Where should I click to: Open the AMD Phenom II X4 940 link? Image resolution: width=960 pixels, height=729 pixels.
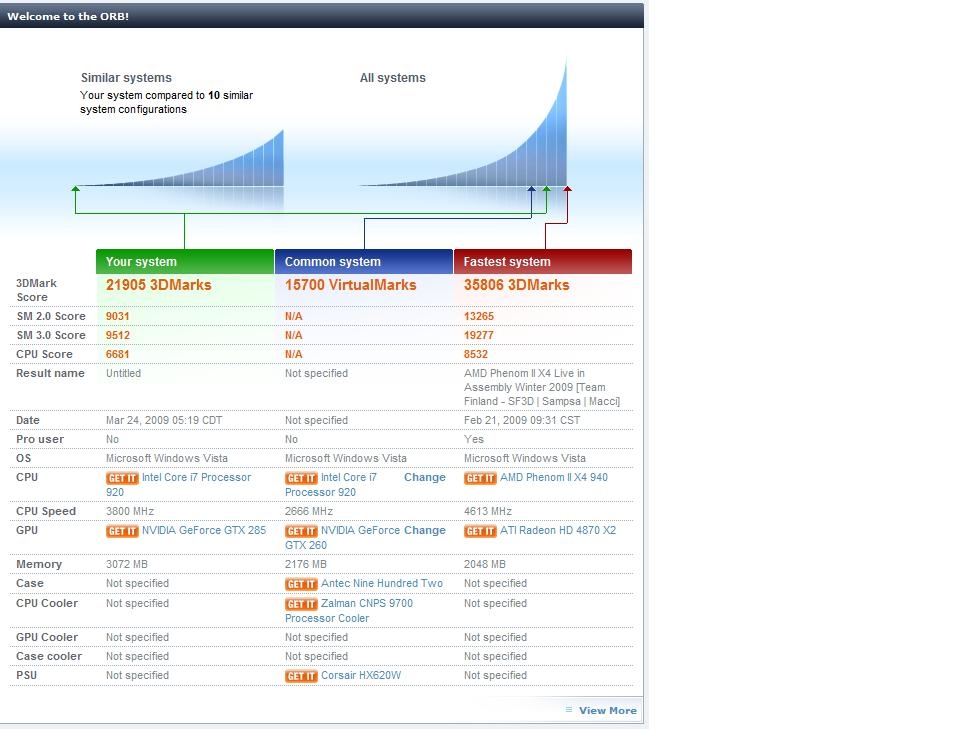coord(554,477)
